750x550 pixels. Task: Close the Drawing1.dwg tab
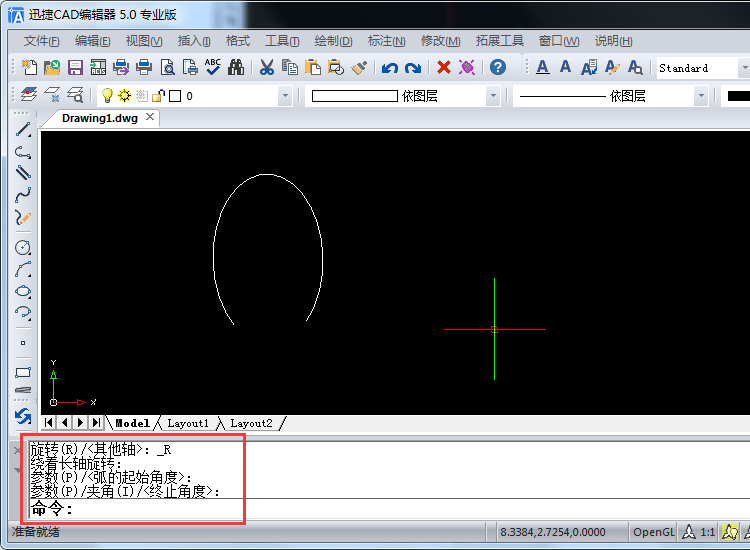tap(150, 117)
